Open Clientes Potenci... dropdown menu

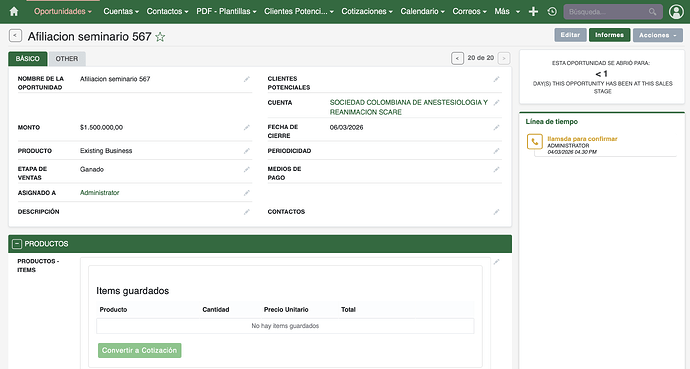pos(299,11)
